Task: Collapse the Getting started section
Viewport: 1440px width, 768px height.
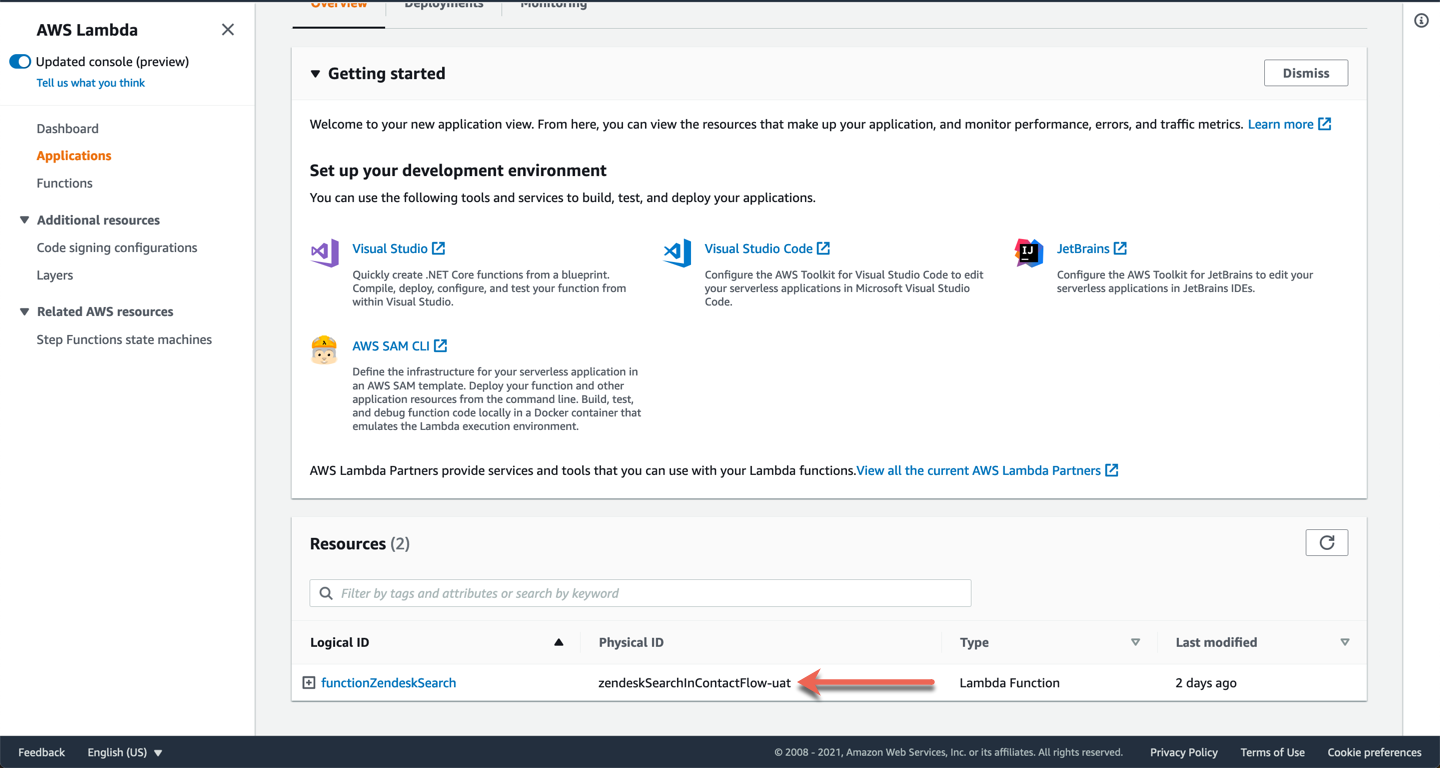Action: click(x=316, y=74)
